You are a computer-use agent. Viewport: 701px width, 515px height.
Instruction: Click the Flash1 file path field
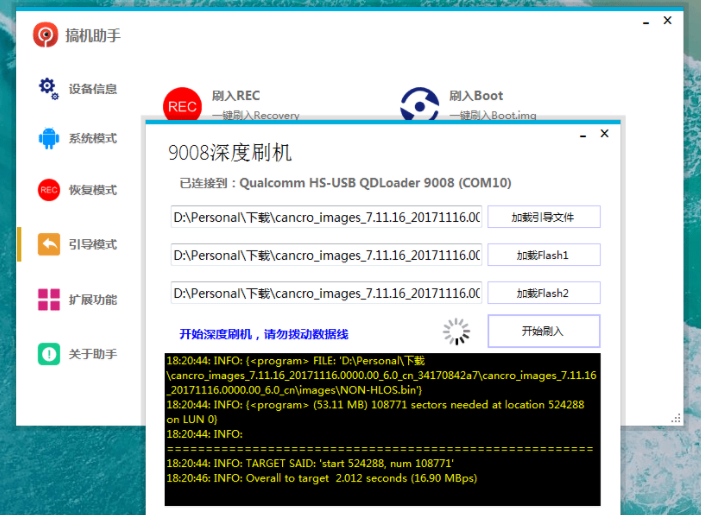326,255
